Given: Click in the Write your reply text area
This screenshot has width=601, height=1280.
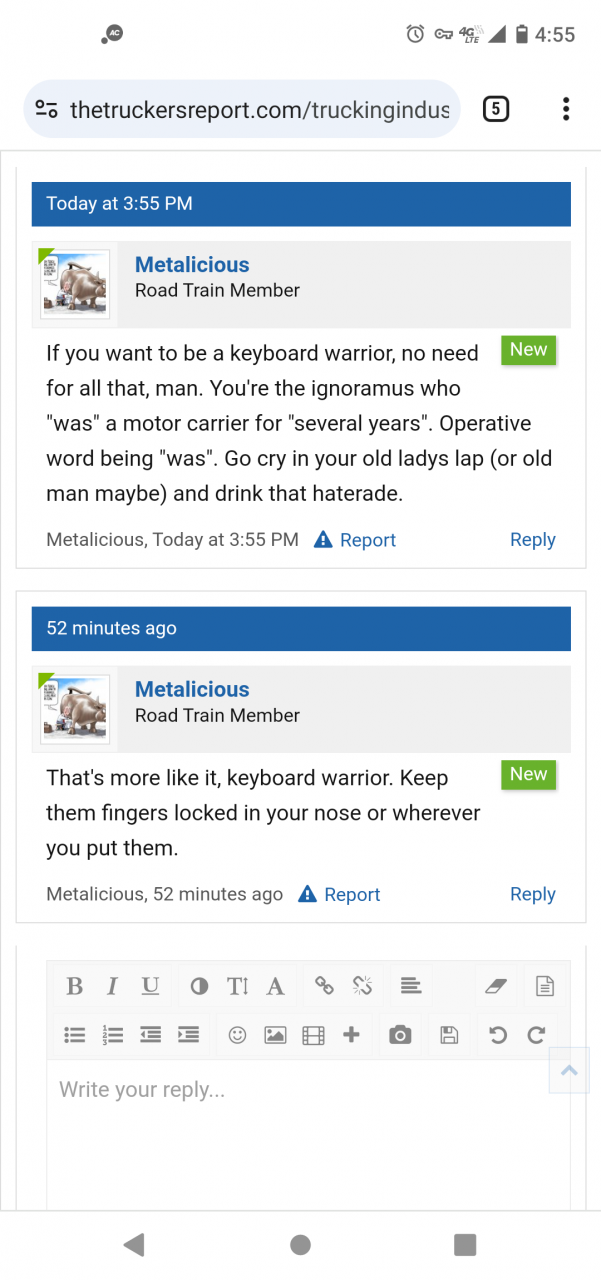Looking at the screenshot, I should [x=300, y=1130].
